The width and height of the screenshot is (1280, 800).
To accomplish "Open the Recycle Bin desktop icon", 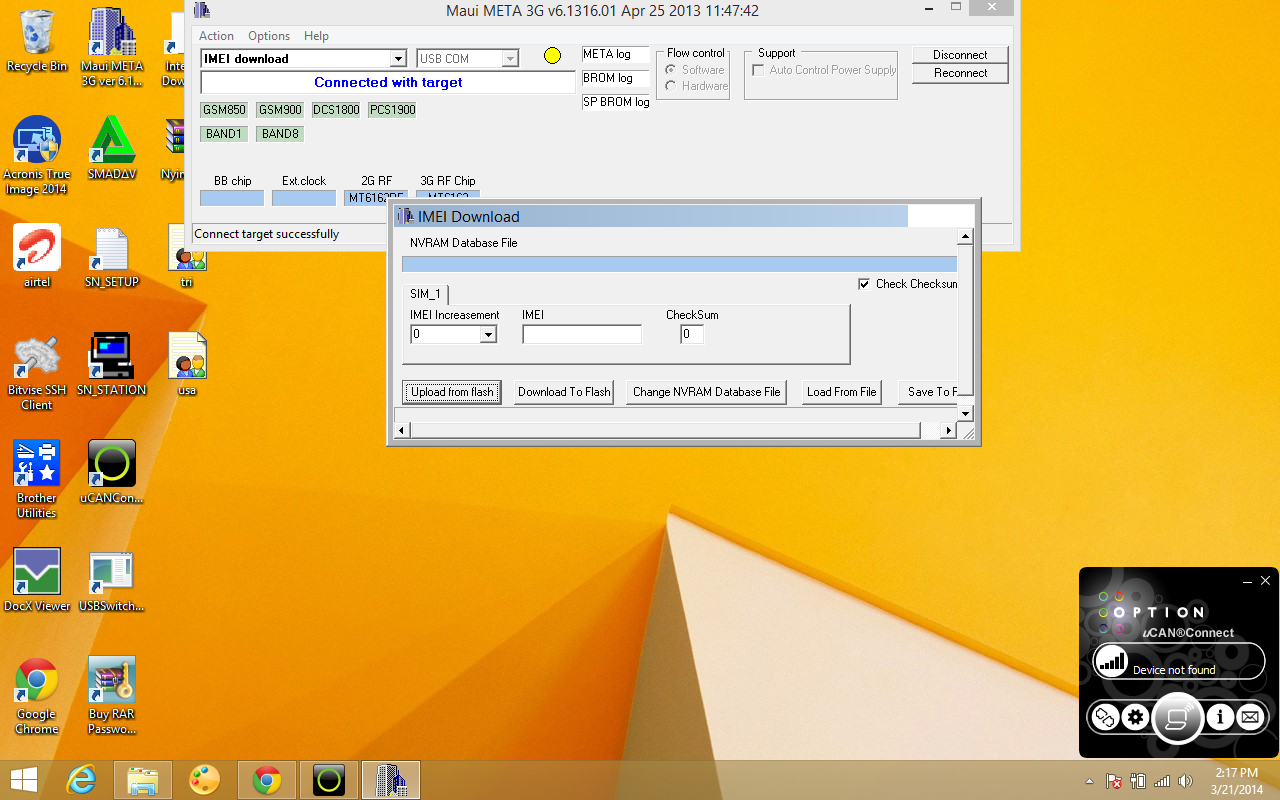I will [37, 41].
